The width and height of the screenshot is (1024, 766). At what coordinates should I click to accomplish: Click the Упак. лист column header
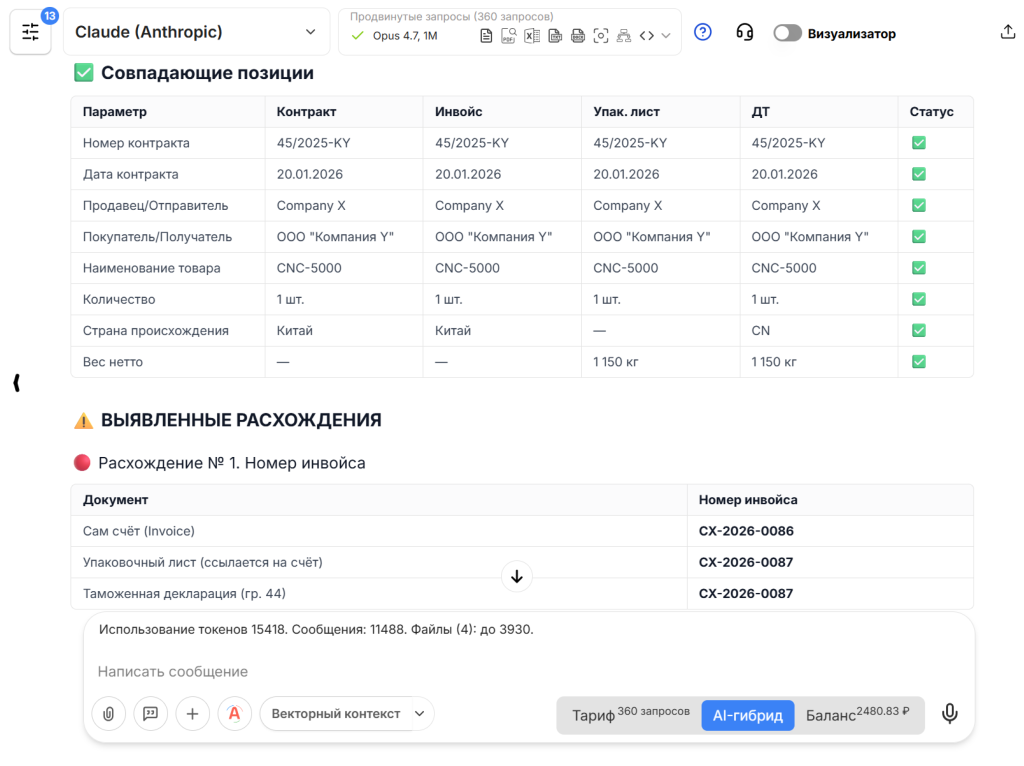[626, 112]
